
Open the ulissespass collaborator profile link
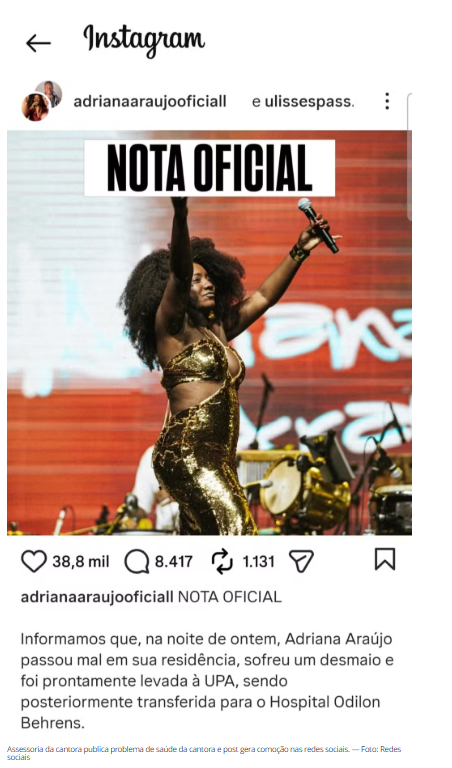point(309,102)
